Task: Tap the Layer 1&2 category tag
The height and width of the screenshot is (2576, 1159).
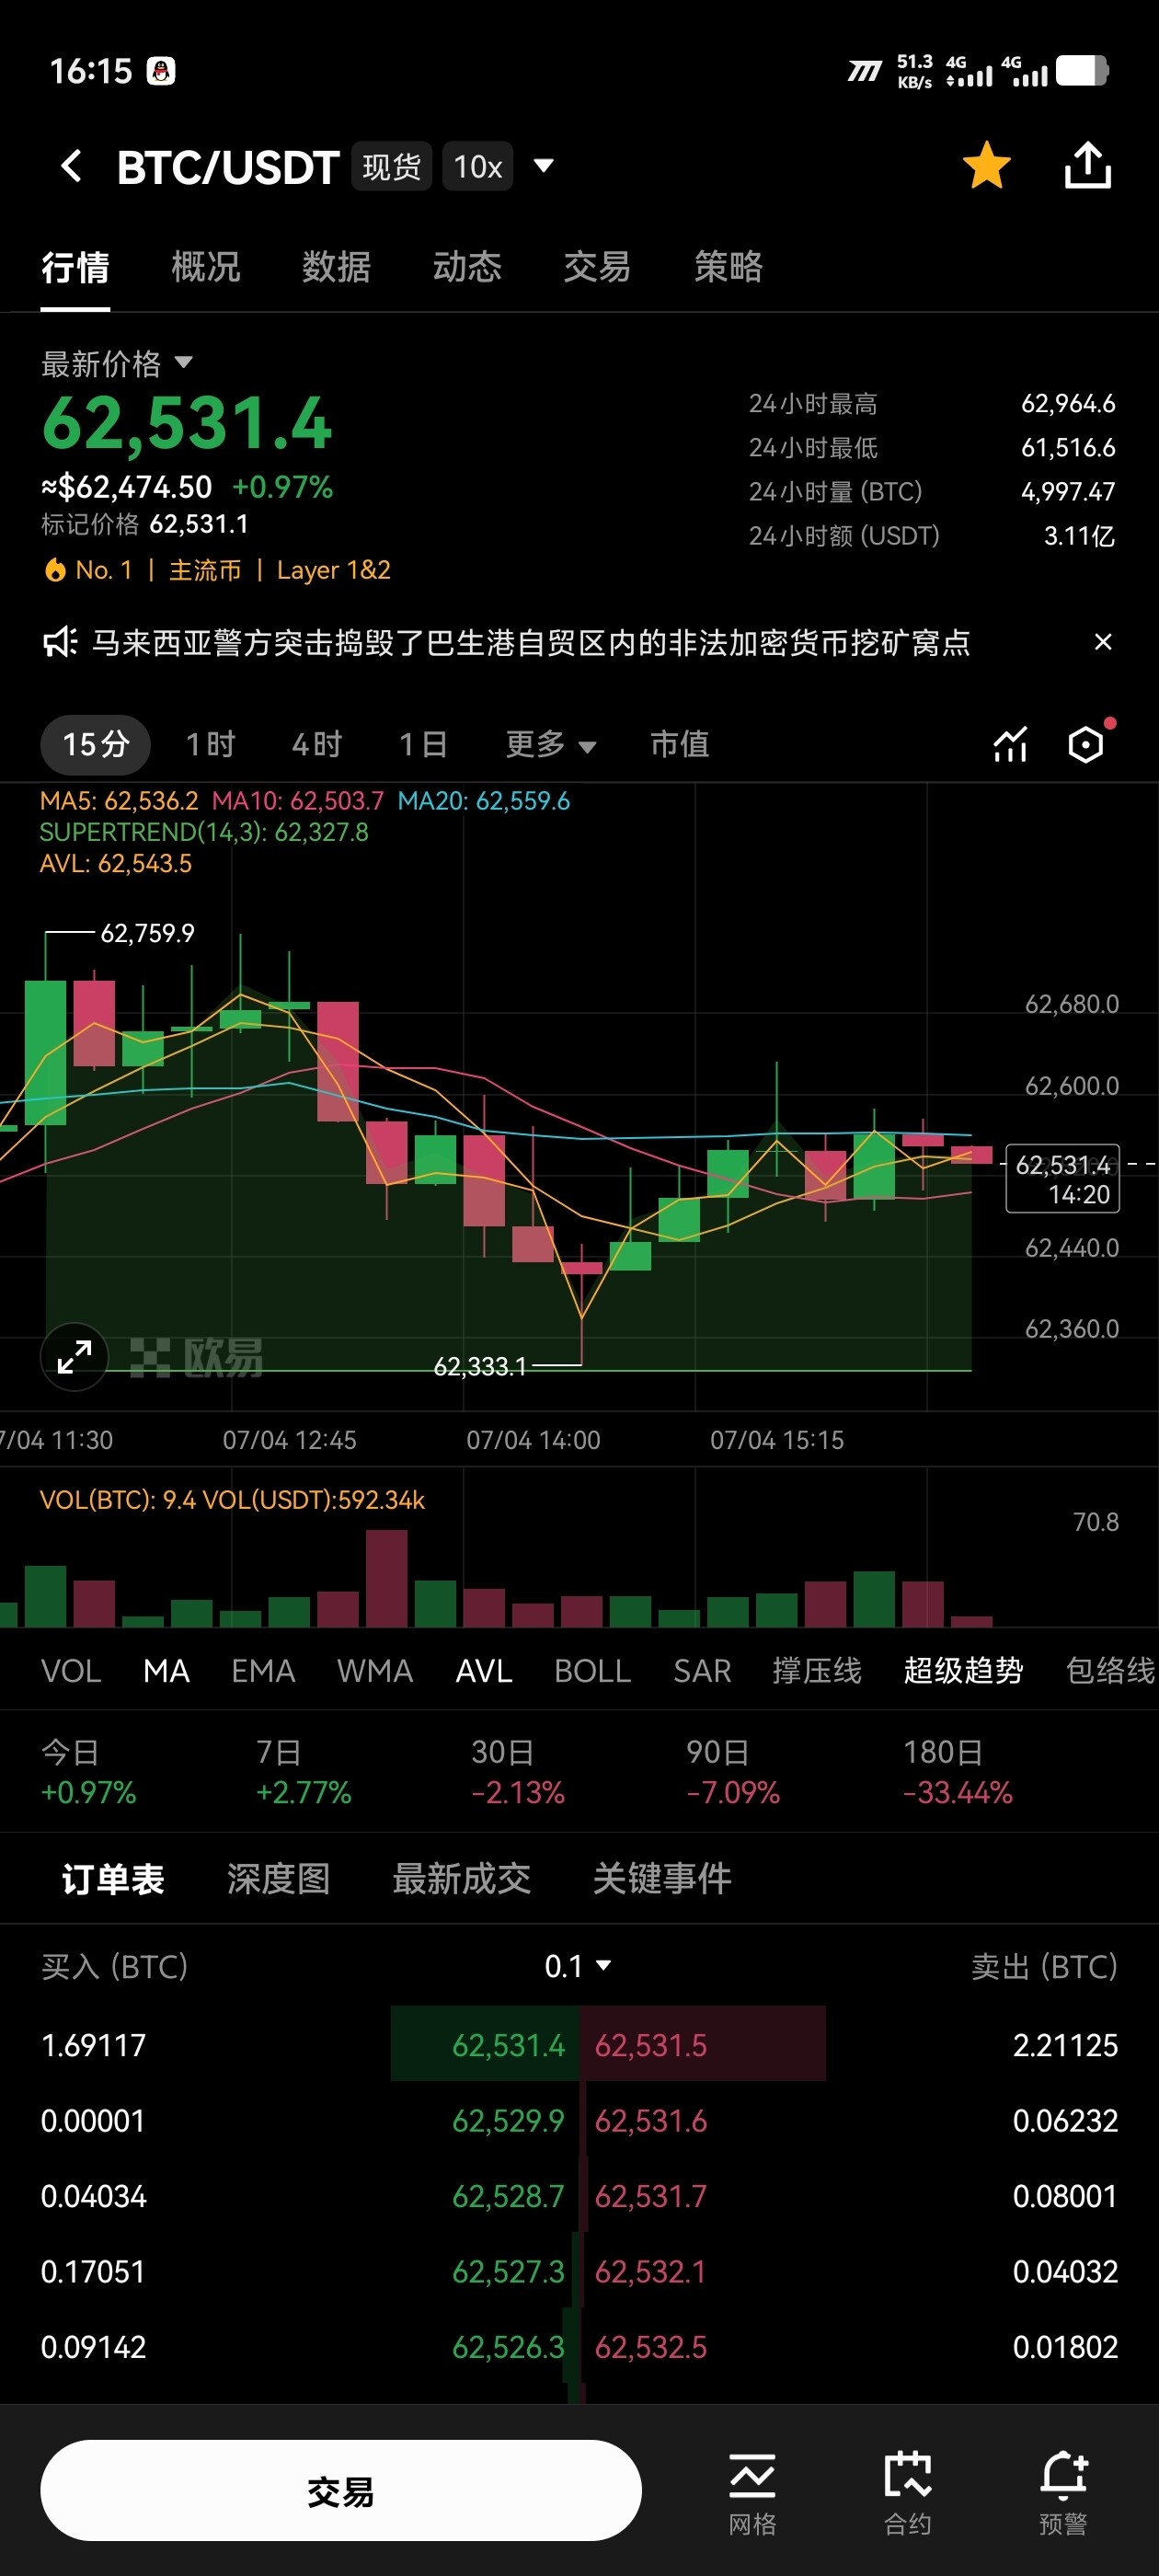Action: pyautogui.click(x=333, y=570)
